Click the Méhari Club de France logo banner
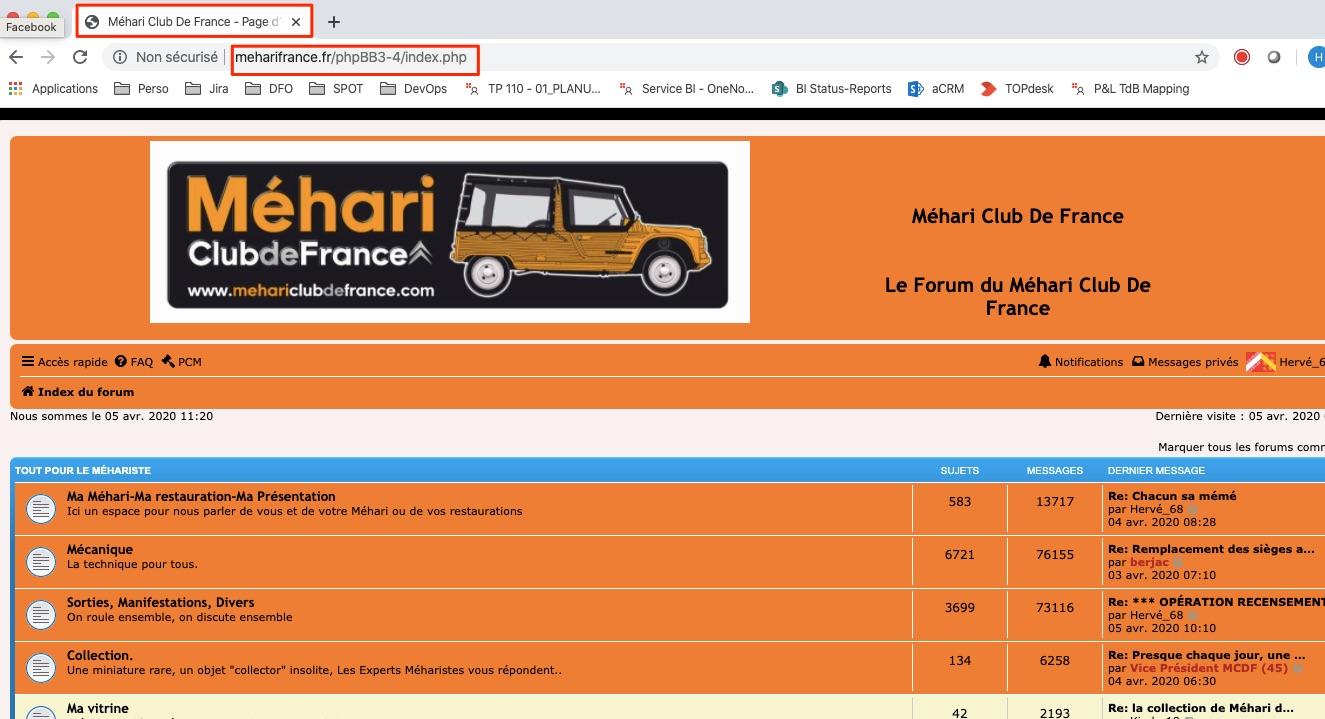 (x=449, y=232)
